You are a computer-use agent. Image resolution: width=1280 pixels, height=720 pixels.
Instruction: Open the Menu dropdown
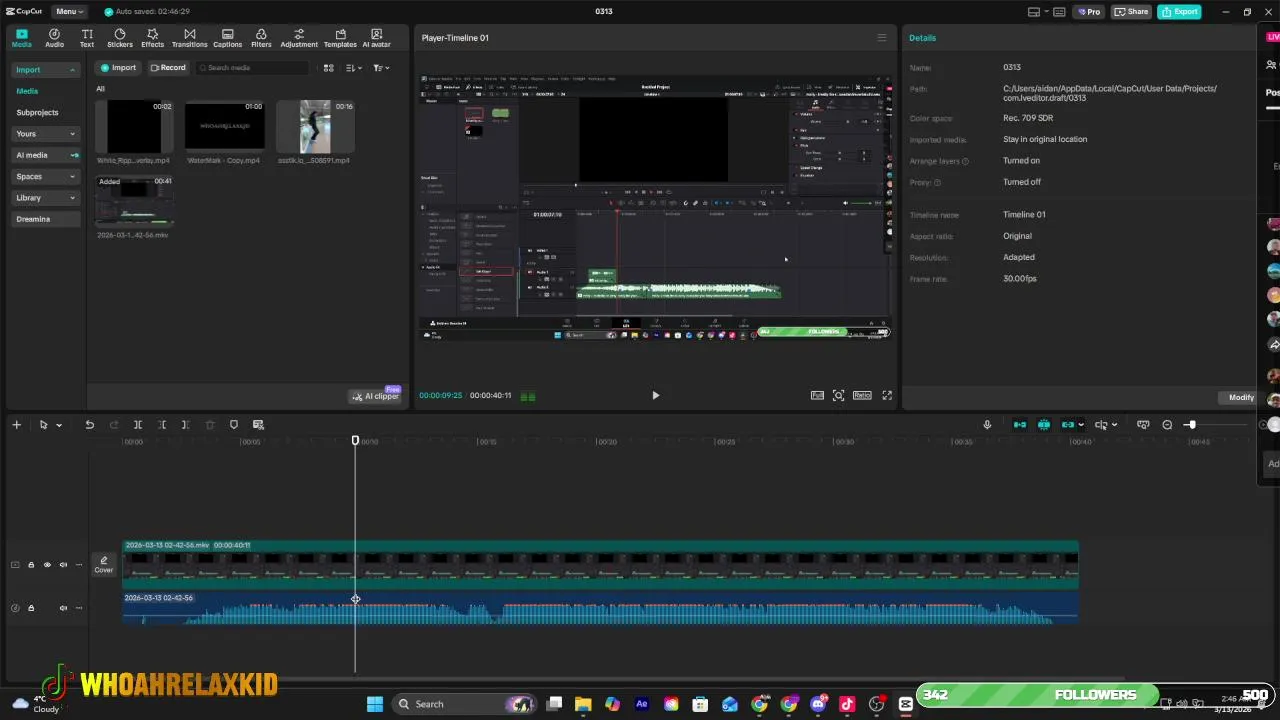[69, 12]
